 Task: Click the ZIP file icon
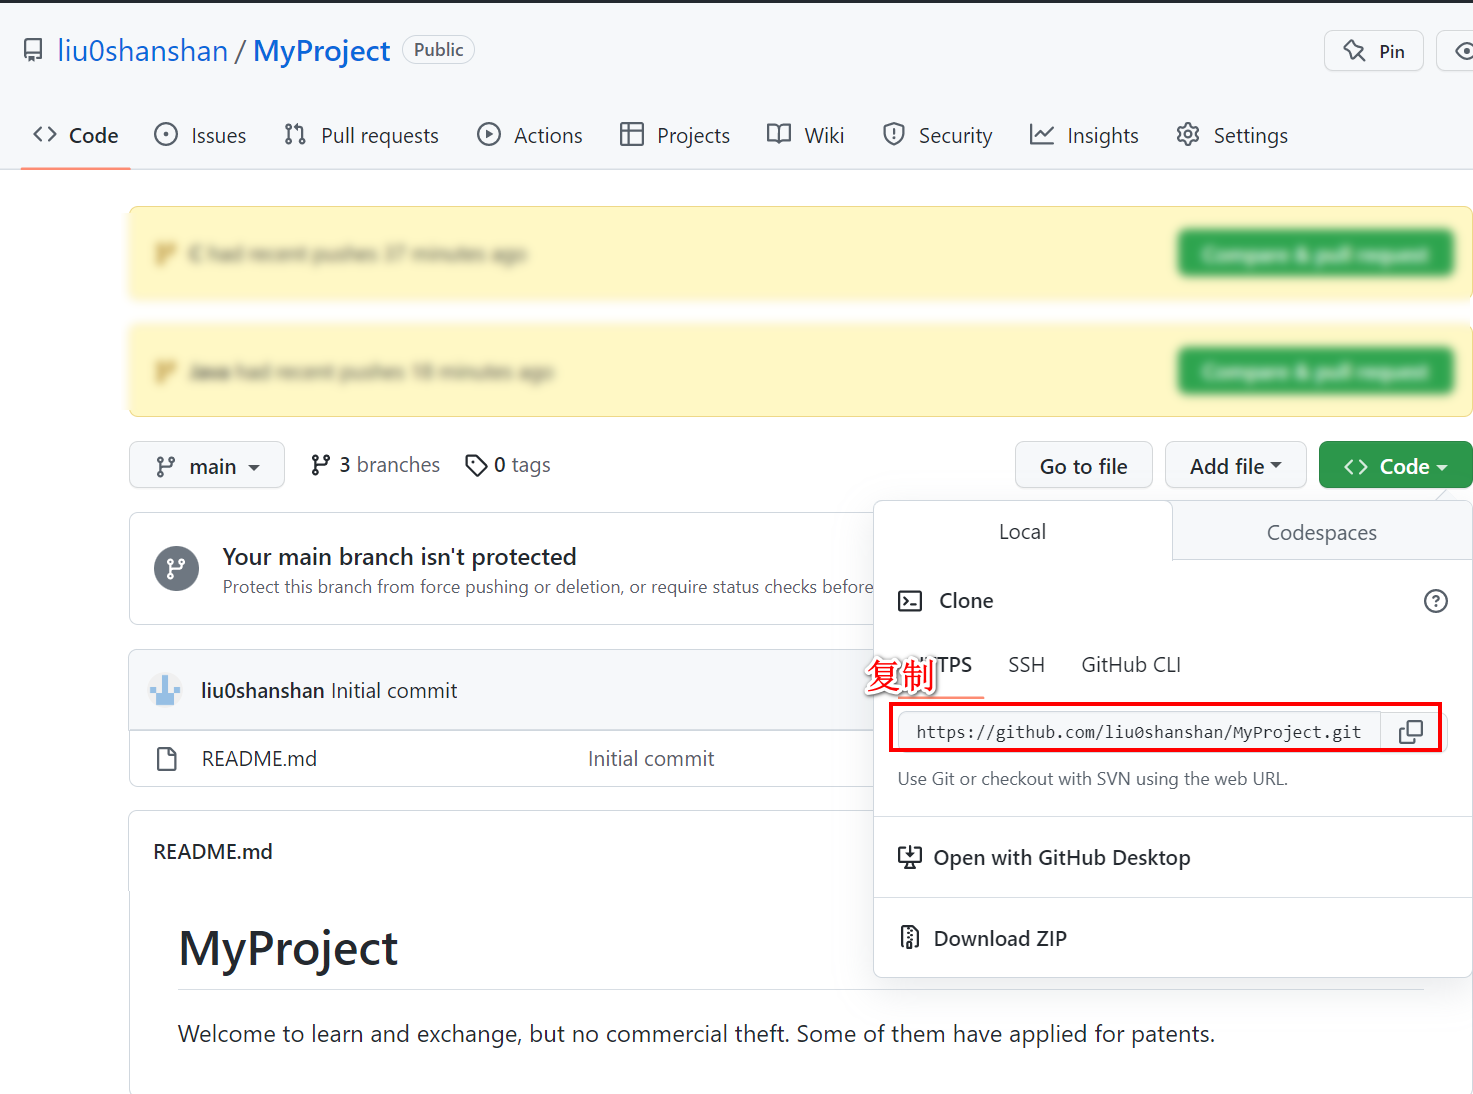(910, 937)
